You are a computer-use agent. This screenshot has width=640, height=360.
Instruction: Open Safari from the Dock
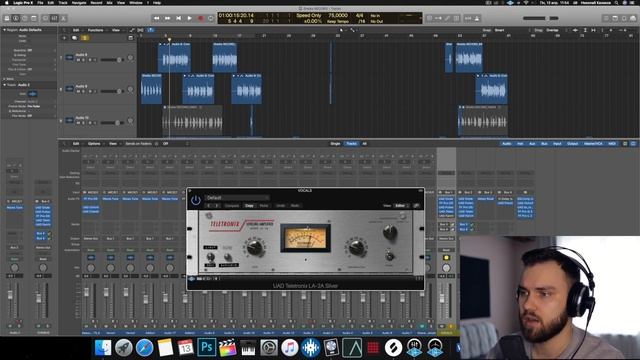[144, 348]
